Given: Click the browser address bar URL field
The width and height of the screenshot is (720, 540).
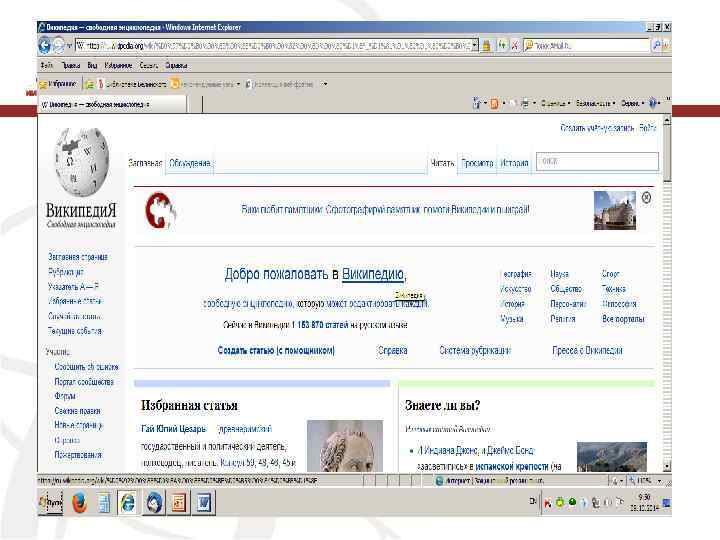Looking at the screenshot, I should (x=273, y=45).
